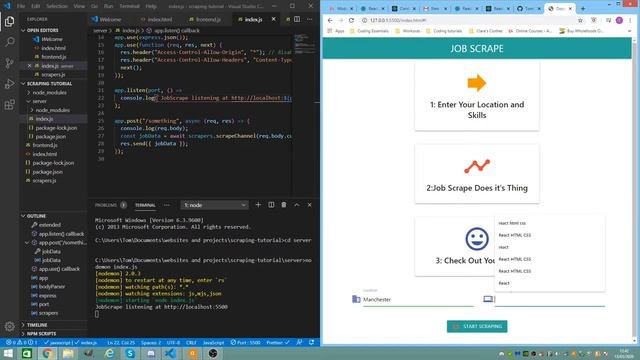Open Run and Debug view in activity bar

(x=9, y=84)
